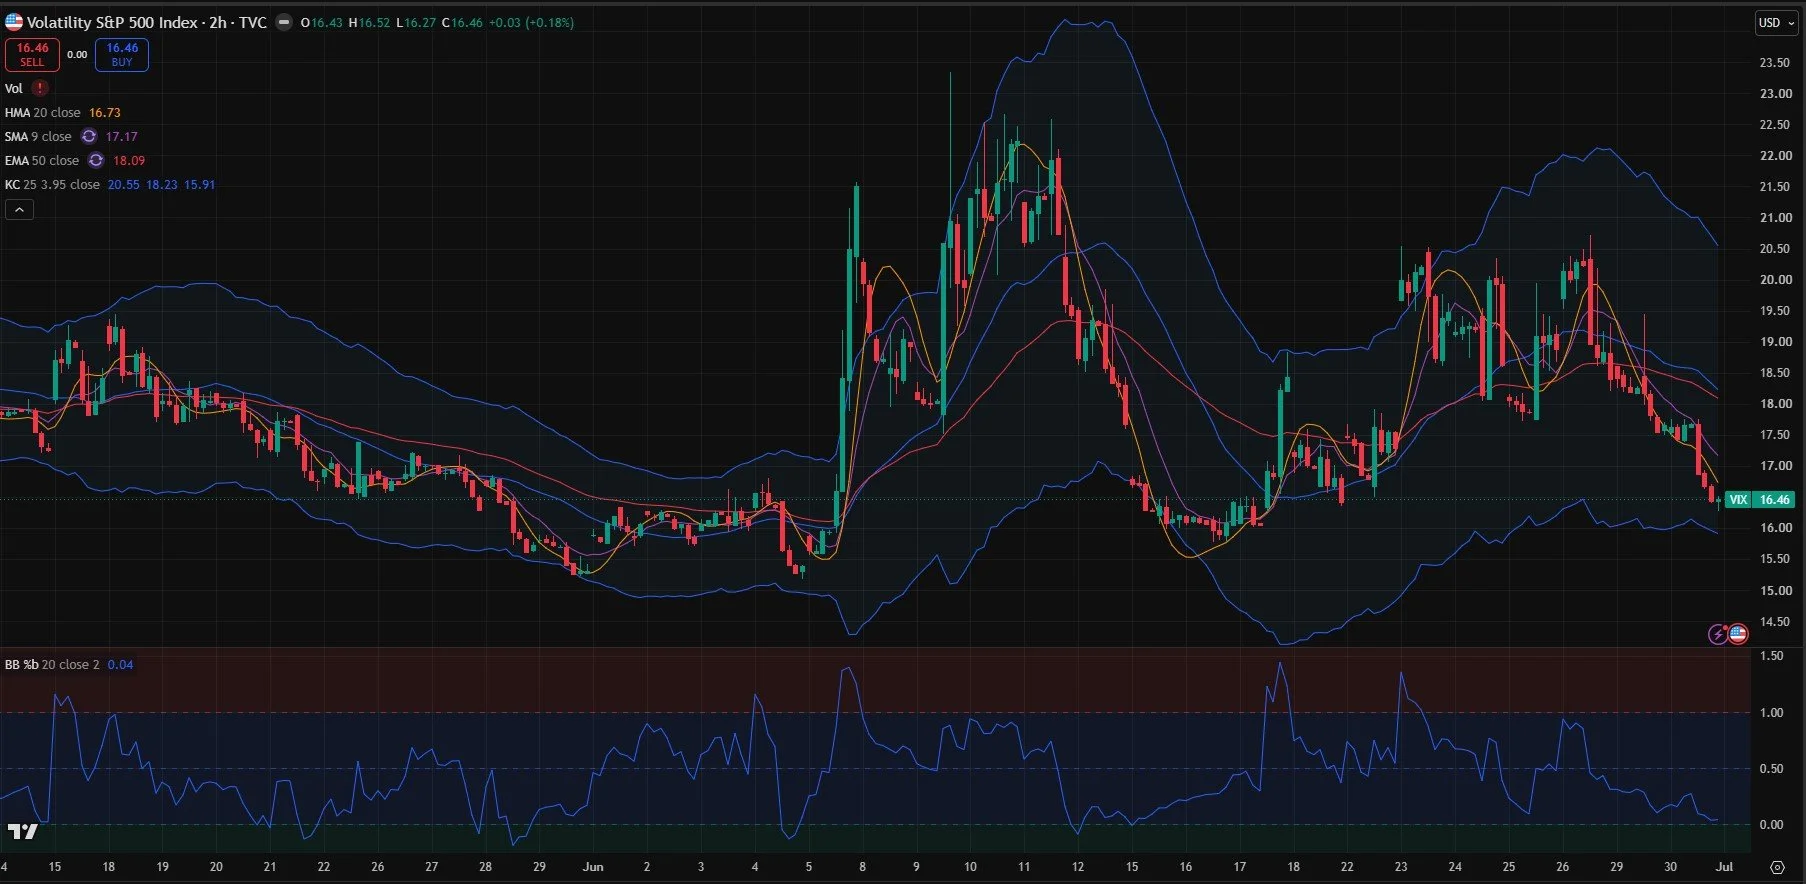Click the HMA value 16.73

105,112
